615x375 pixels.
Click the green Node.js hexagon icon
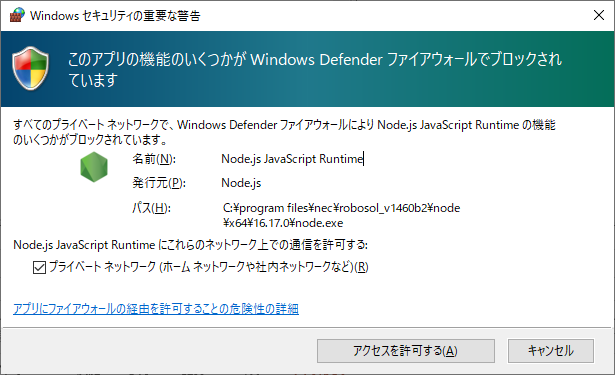[94, 167]
